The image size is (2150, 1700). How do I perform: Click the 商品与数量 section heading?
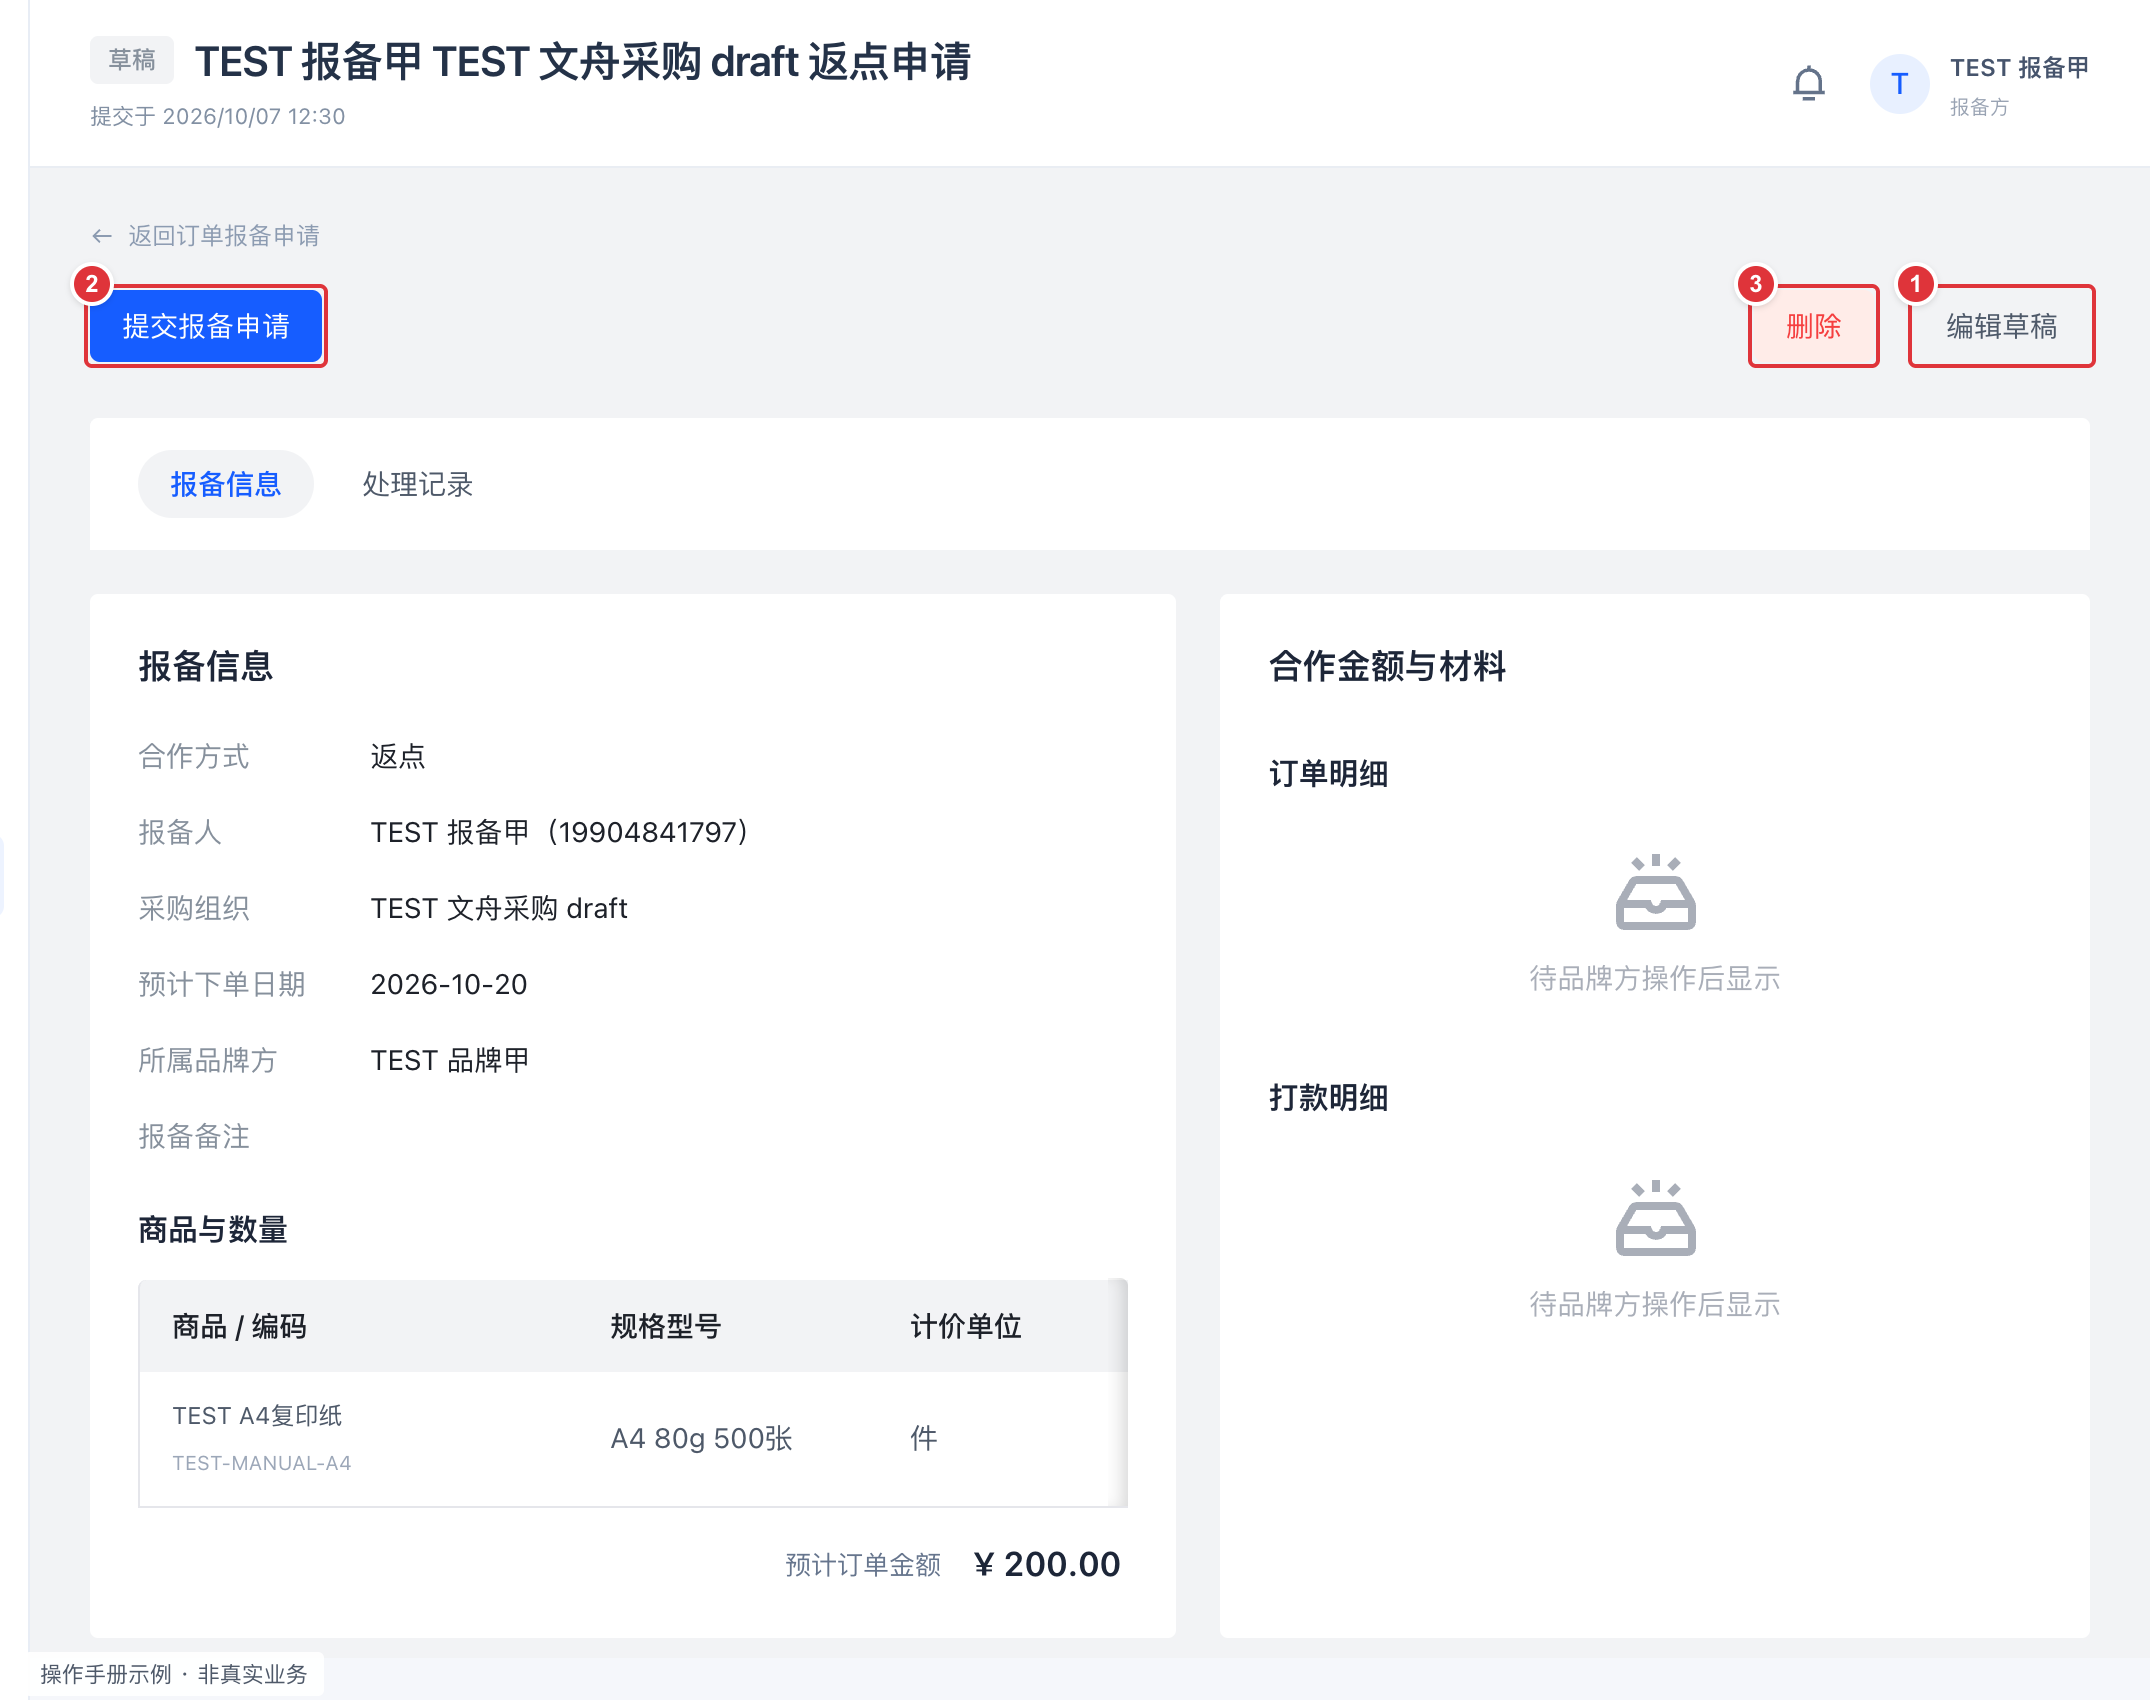(213, 1230)
